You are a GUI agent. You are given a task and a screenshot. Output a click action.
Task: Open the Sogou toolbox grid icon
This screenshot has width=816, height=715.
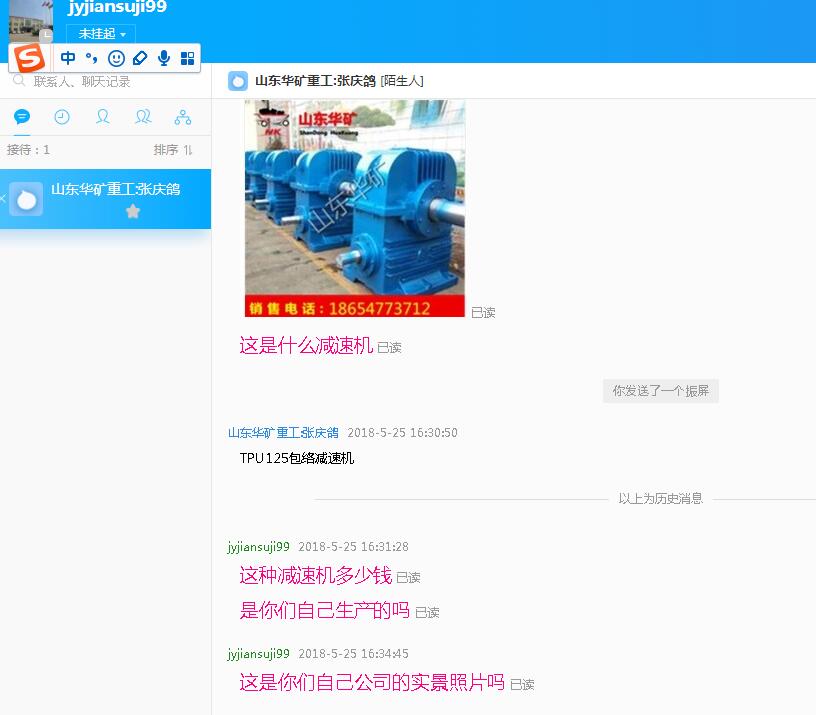tap(187, 57)
